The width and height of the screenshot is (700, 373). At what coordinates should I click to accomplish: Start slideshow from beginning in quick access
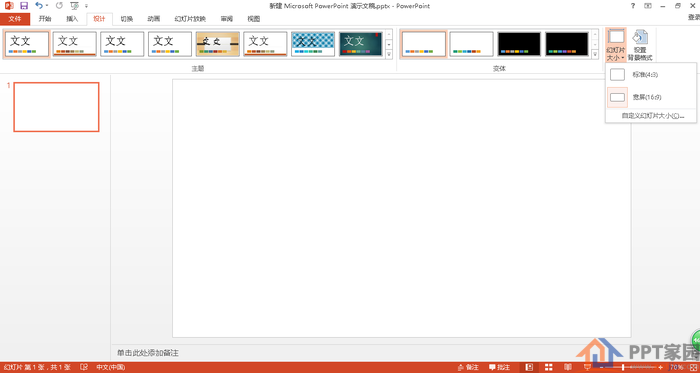click(75, 6)
